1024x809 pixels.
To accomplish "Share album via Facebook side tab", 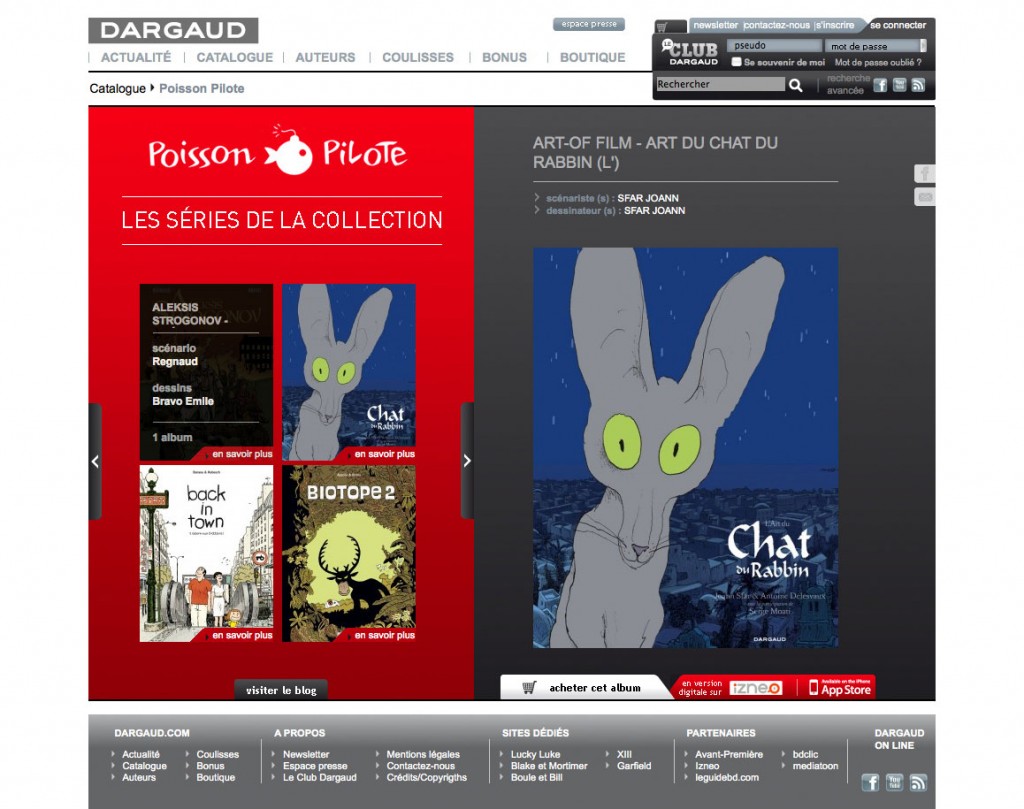I will pos(924,174).
